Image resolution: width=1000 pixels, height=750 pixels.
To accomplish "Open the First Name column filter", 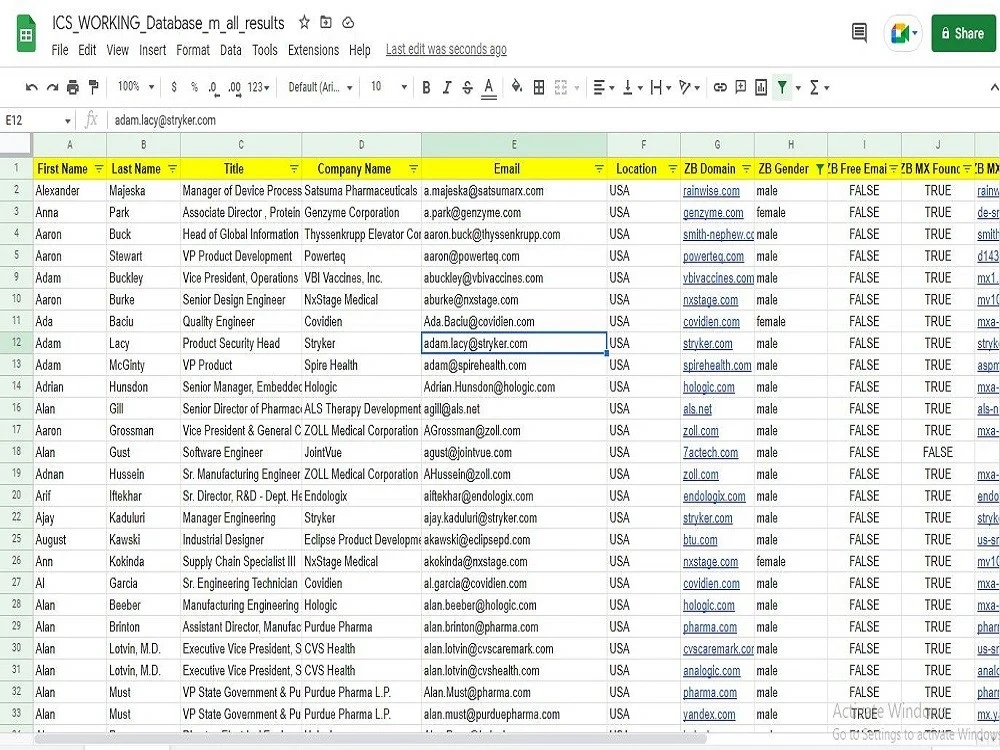I will [99, 169].
